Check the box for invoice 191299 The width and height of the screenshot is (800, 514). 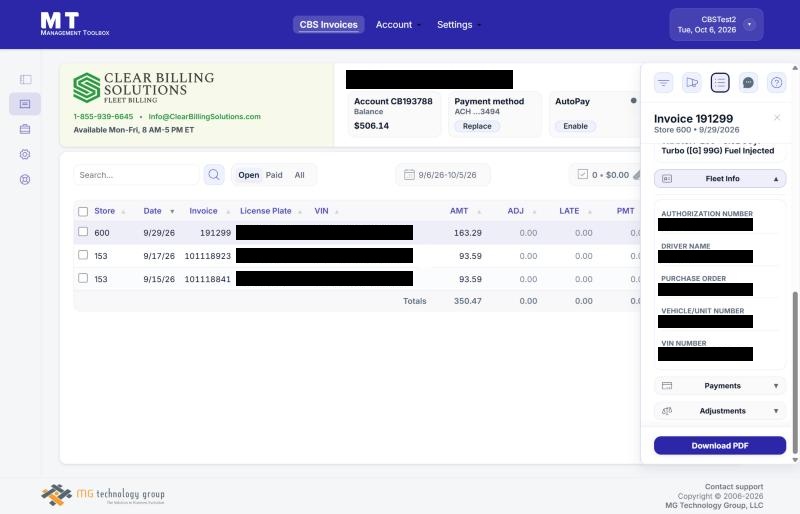click(x=83, y=232)
